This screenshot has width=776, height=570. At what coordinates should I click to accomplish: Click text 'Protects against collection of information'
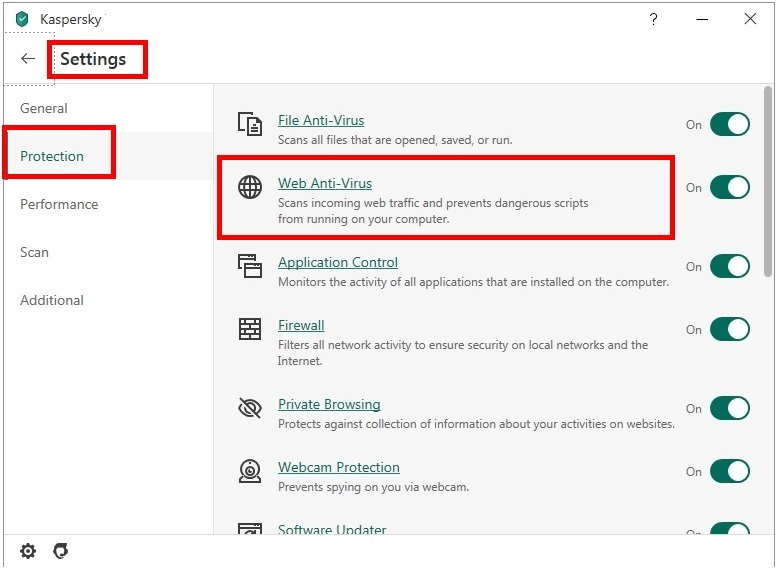(387, 424)
